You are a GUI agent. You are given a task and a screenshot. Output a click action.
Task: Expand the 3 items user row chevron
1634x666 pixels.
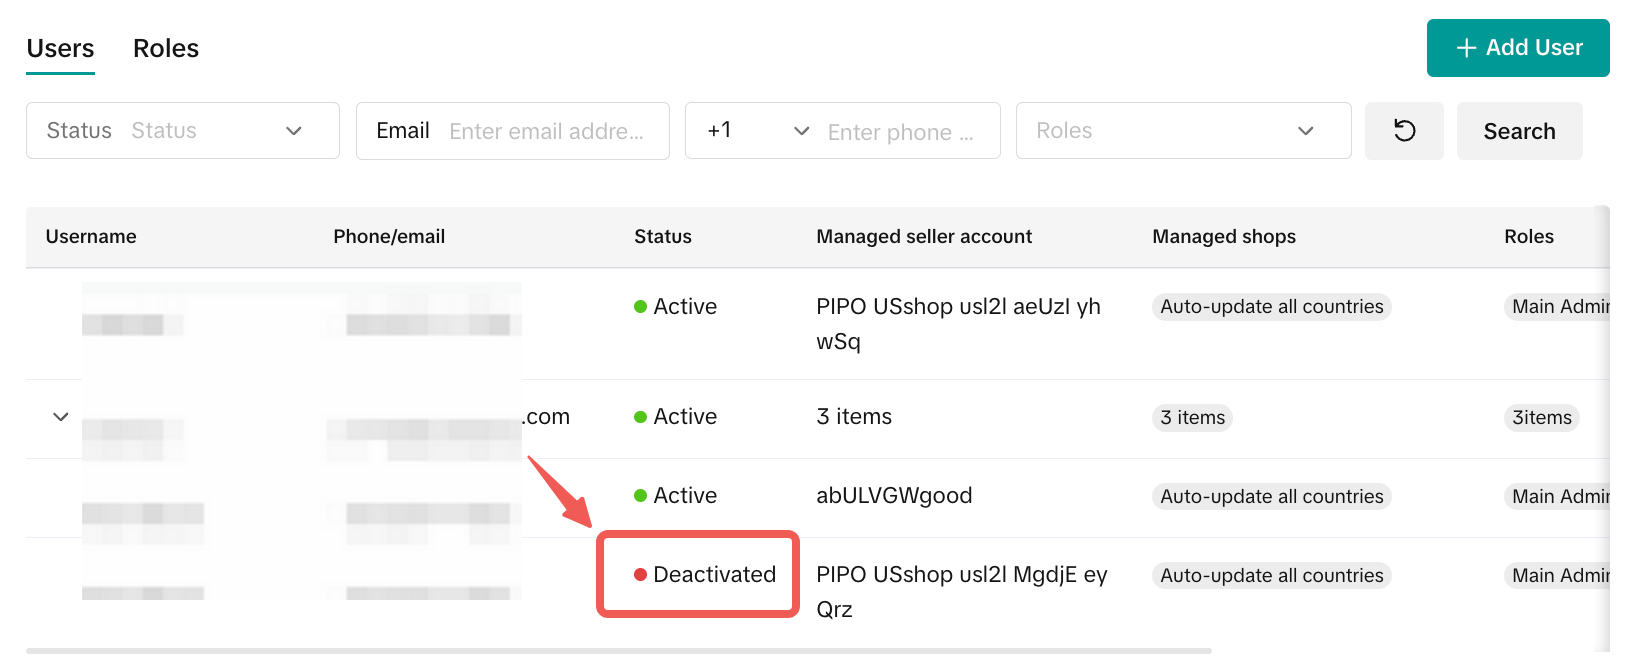tap(61, 417)
